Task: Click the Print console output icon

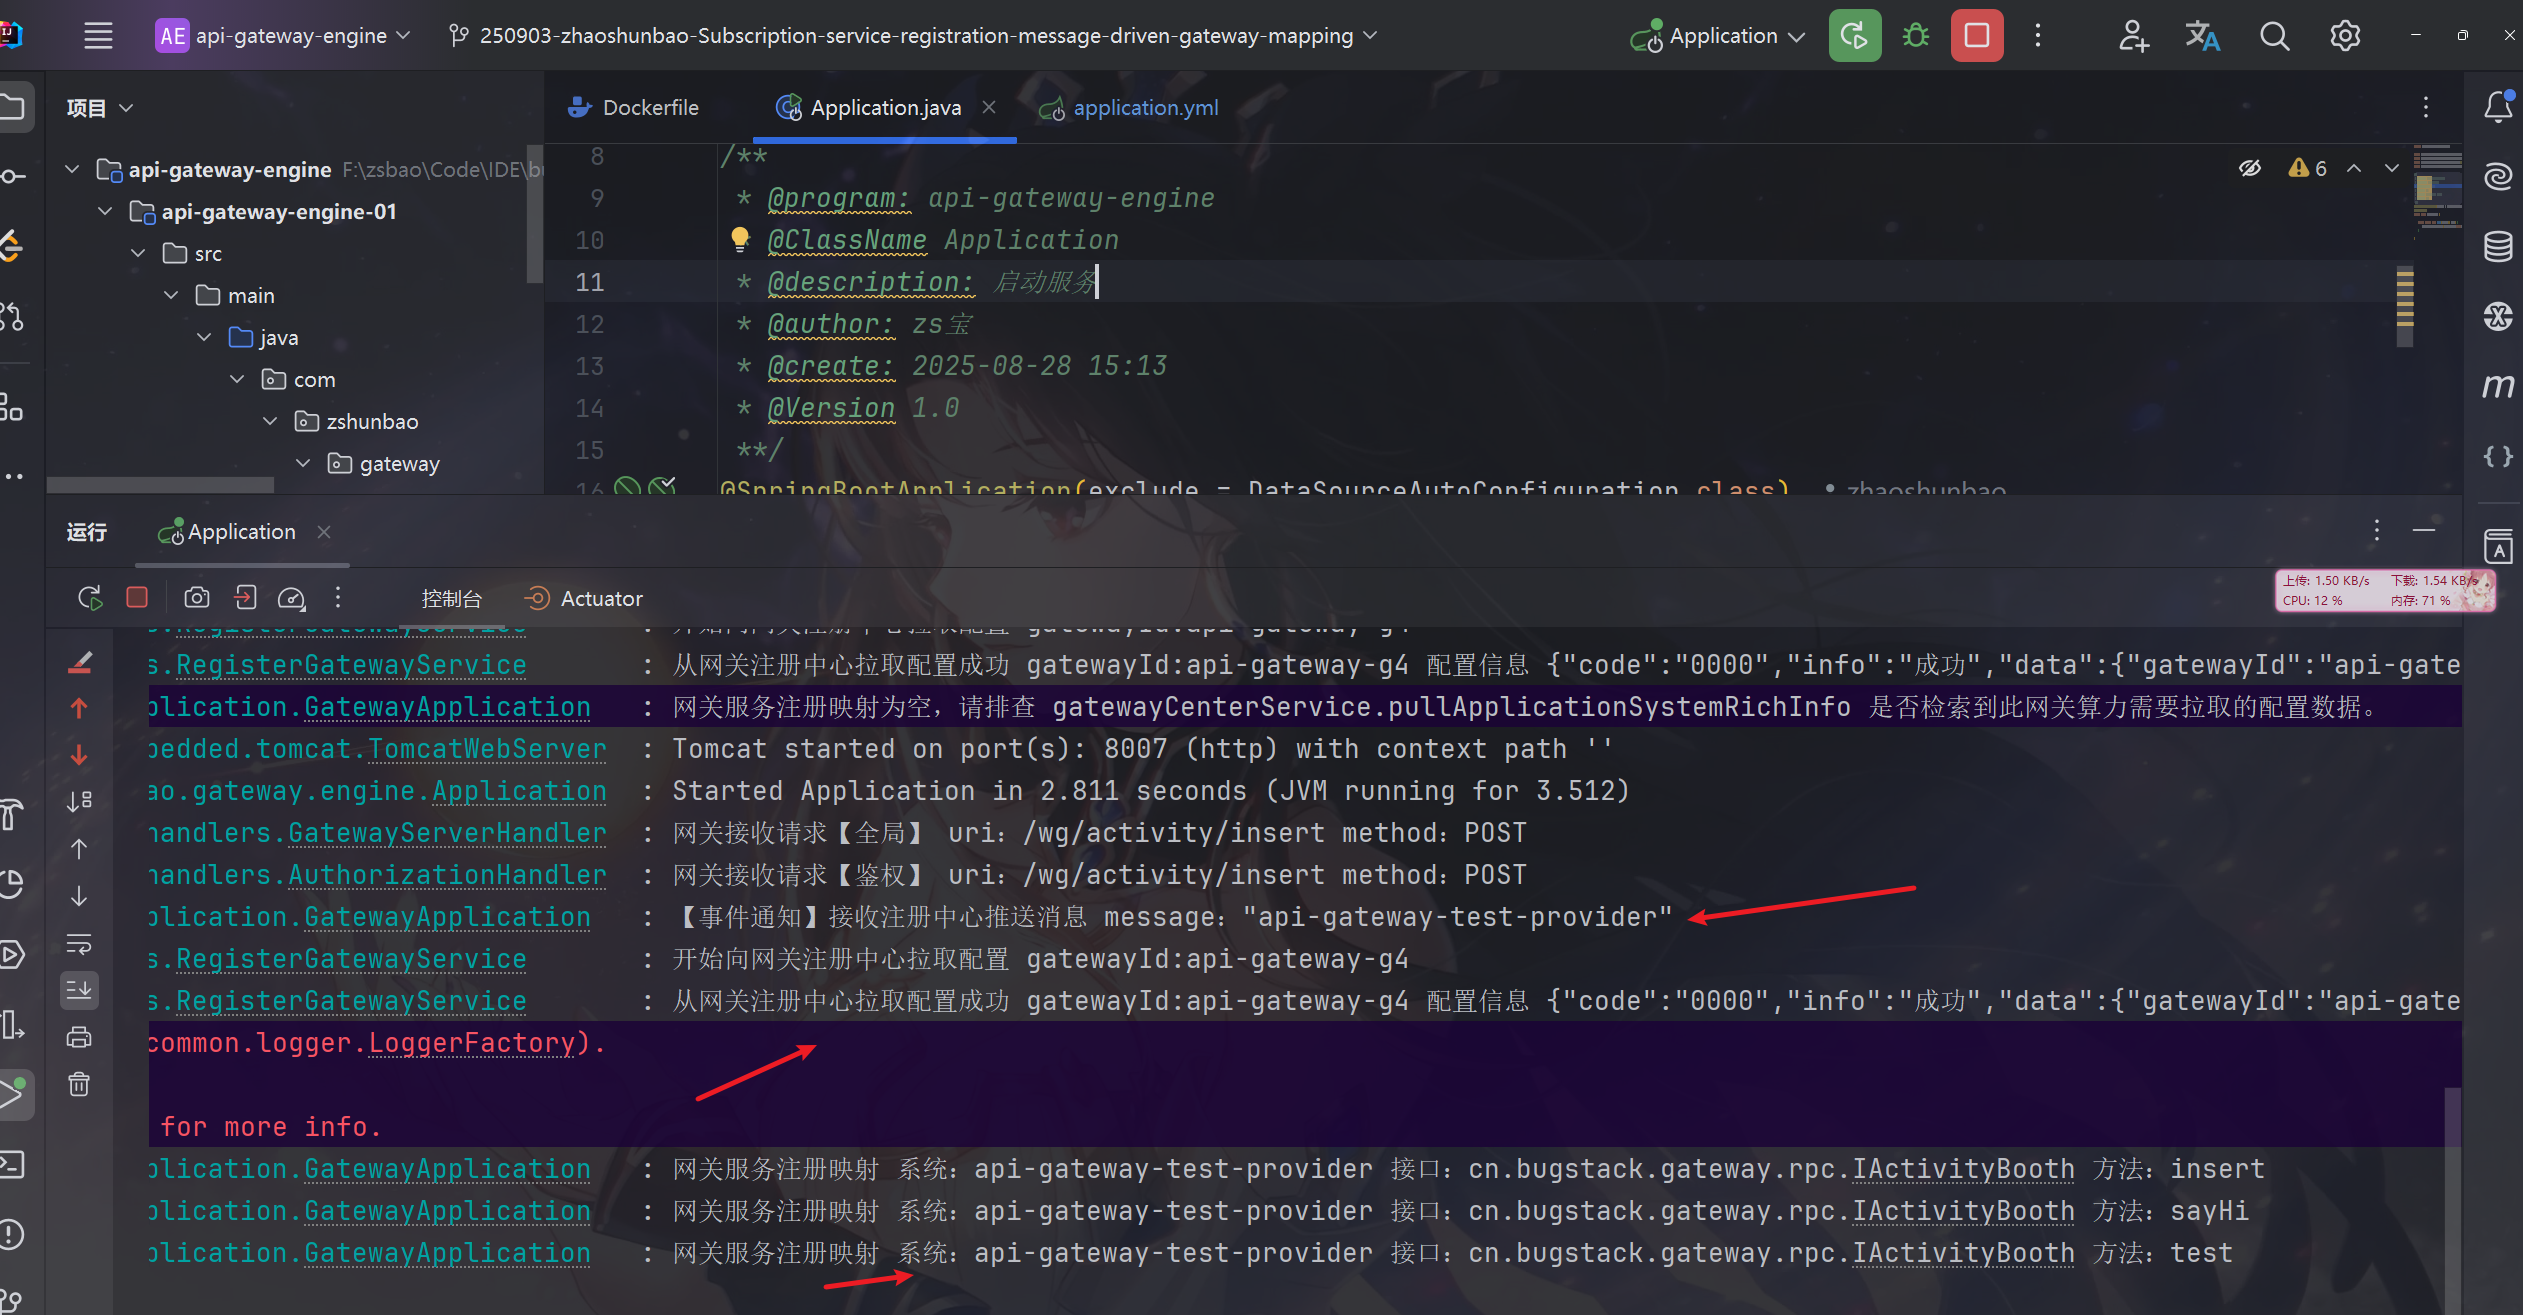Action: [79, 1037]
